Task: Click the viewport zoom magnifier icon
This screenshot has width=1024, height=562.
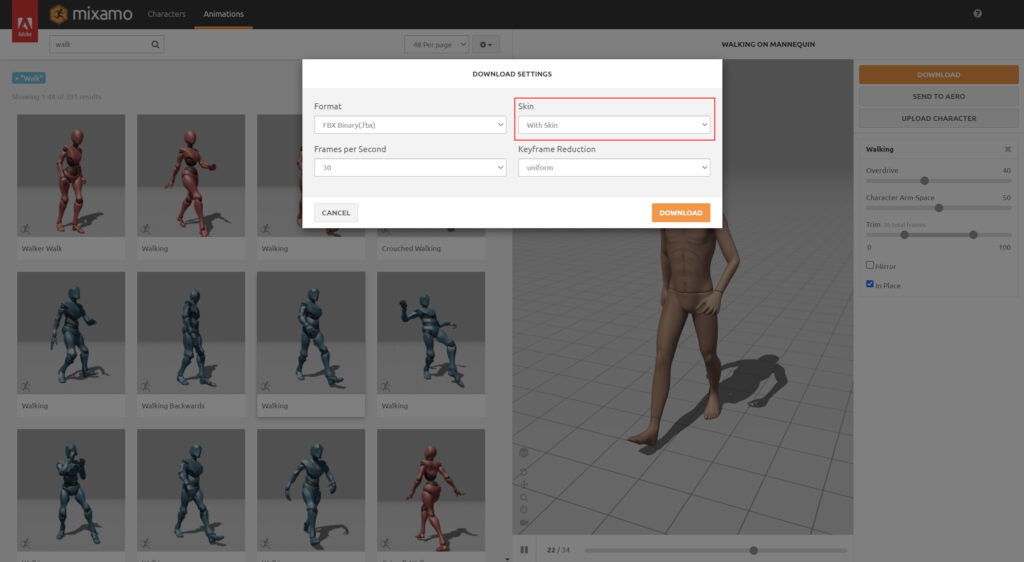Action: click(x=524, y=497)
